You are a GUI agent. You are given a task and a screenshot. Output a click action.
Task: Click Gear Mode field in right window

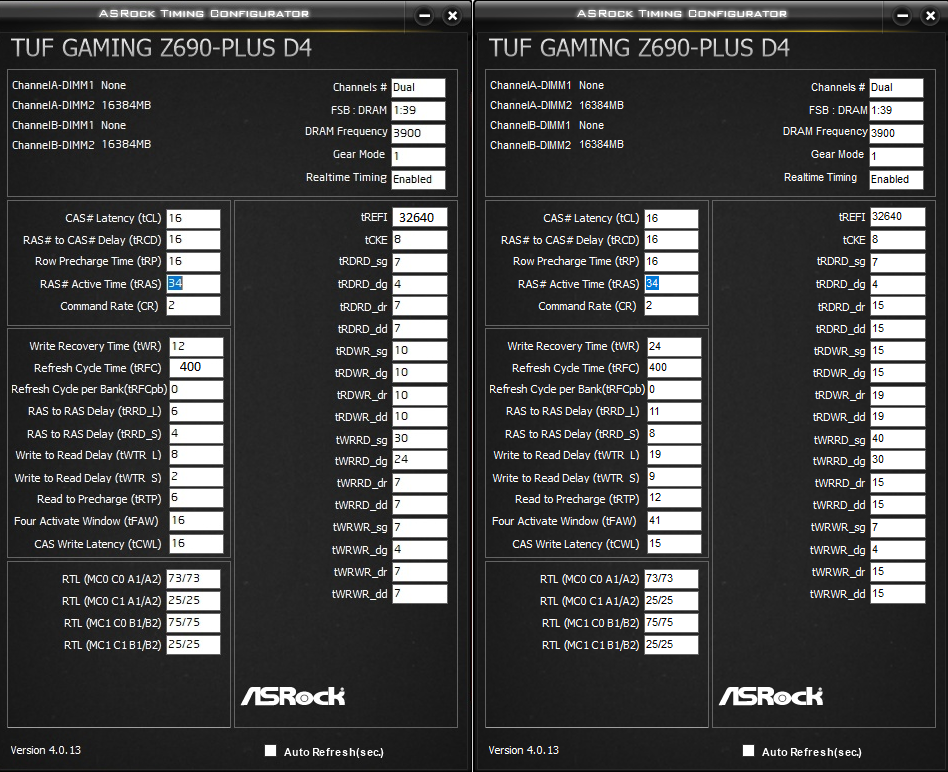[897, 157]
